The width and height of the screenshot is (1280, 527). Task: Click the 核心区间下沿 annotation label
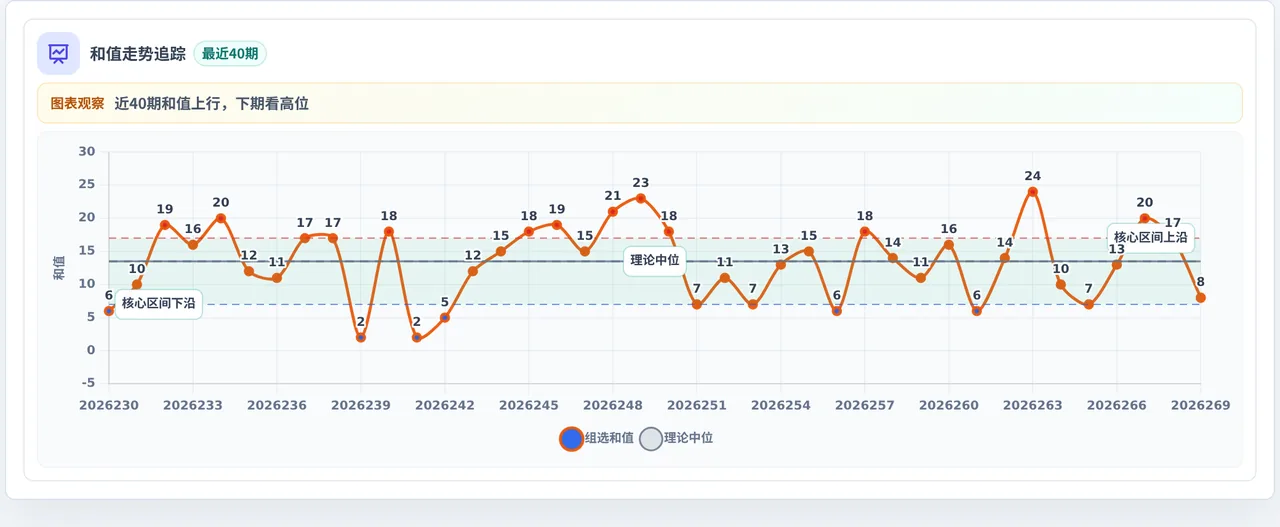point(159,303)
